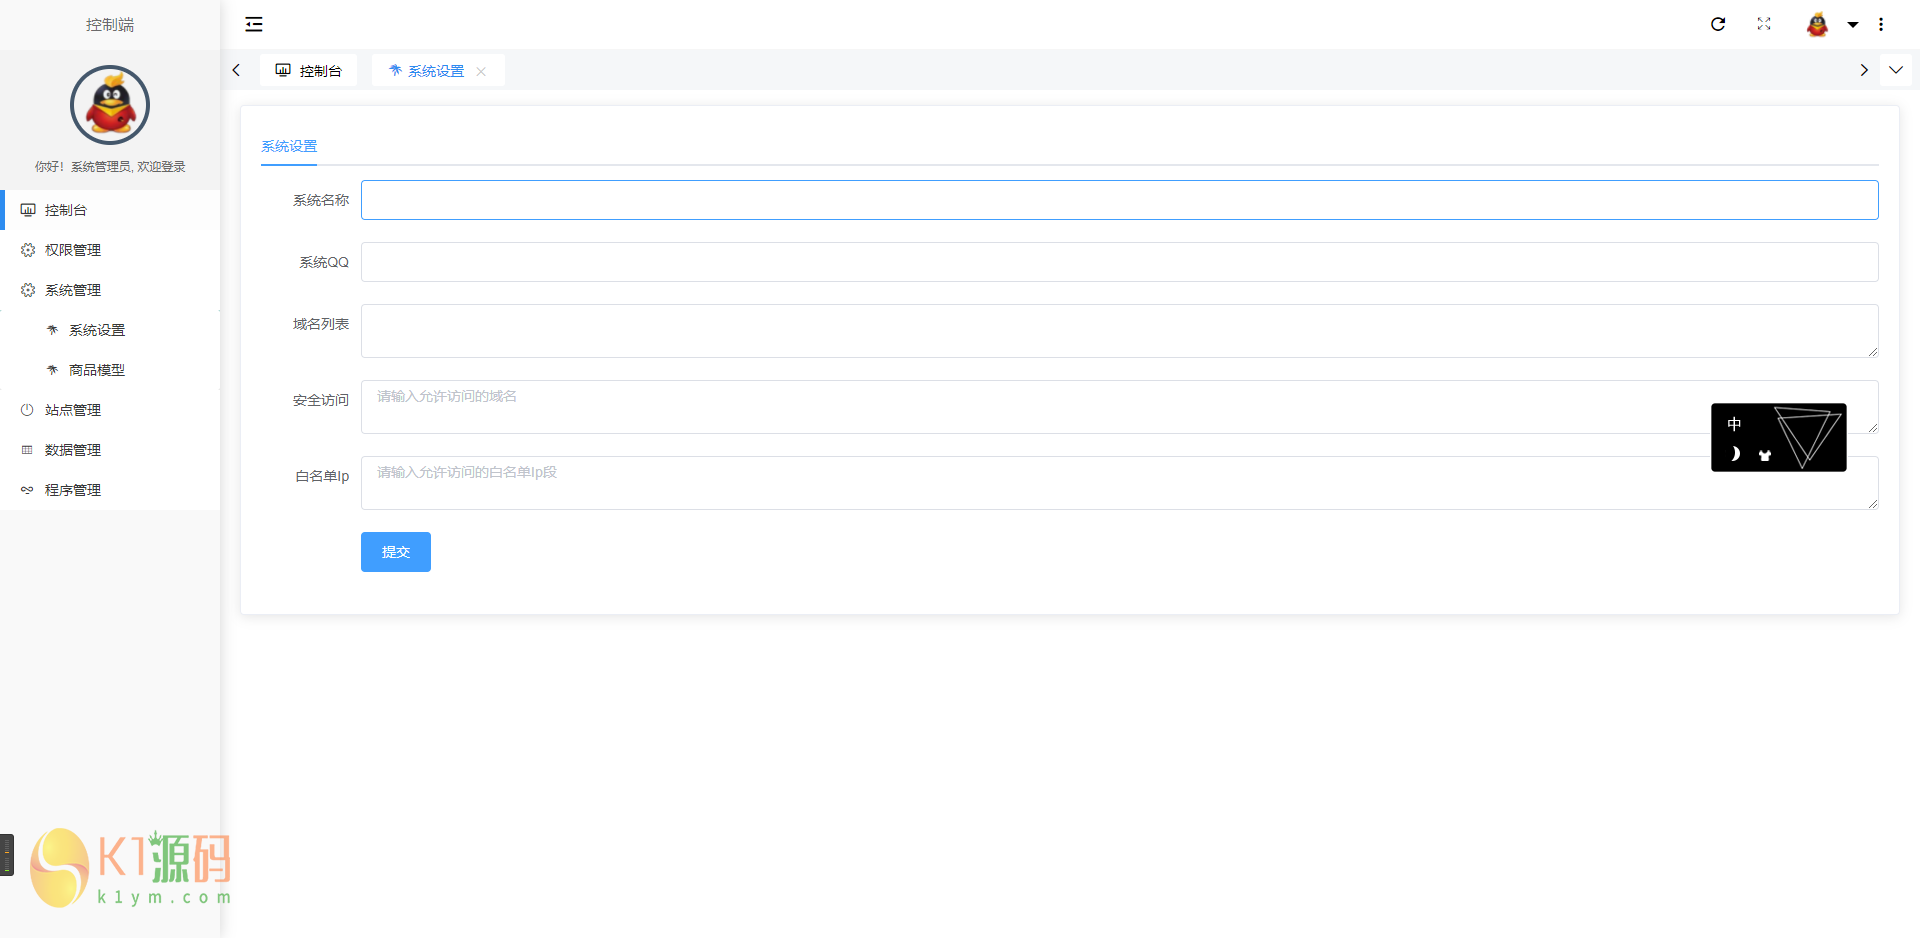The image size is (1920, 938).
Task: Open the 商品模型 sidebar submenu item
Action: (x=110, y=370)
